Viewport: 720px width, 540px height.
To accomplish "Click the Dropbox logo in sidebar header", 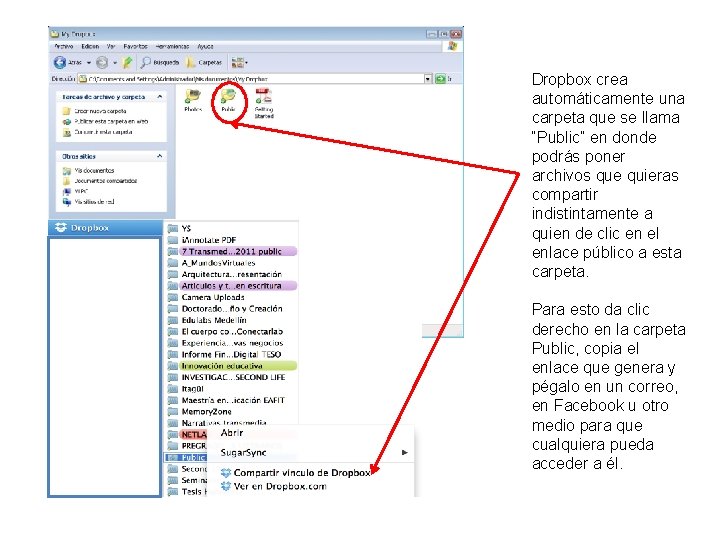I will point(61,227).
